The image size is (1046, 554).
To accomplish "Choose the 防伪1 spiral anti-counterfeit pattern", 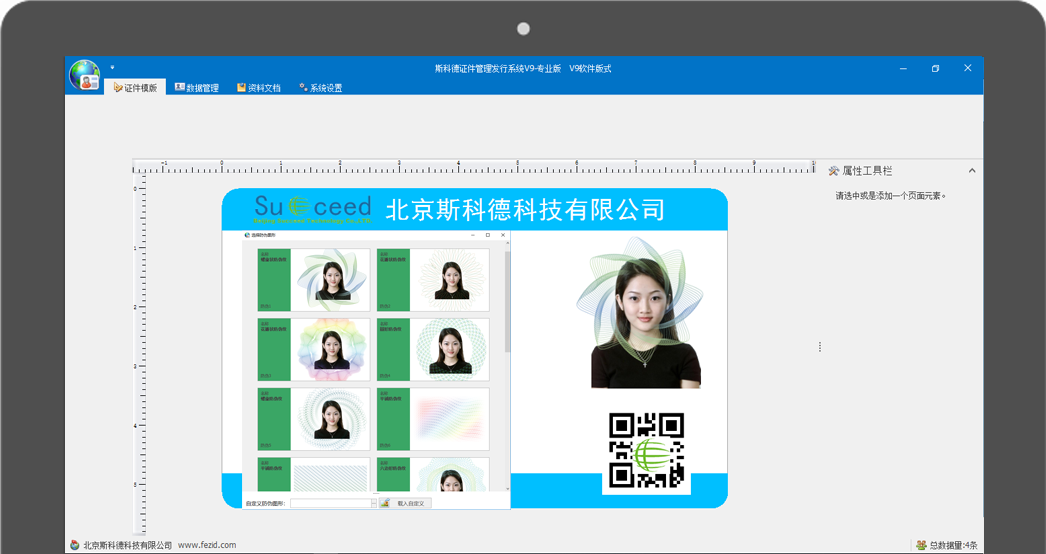I will [314, 280].
